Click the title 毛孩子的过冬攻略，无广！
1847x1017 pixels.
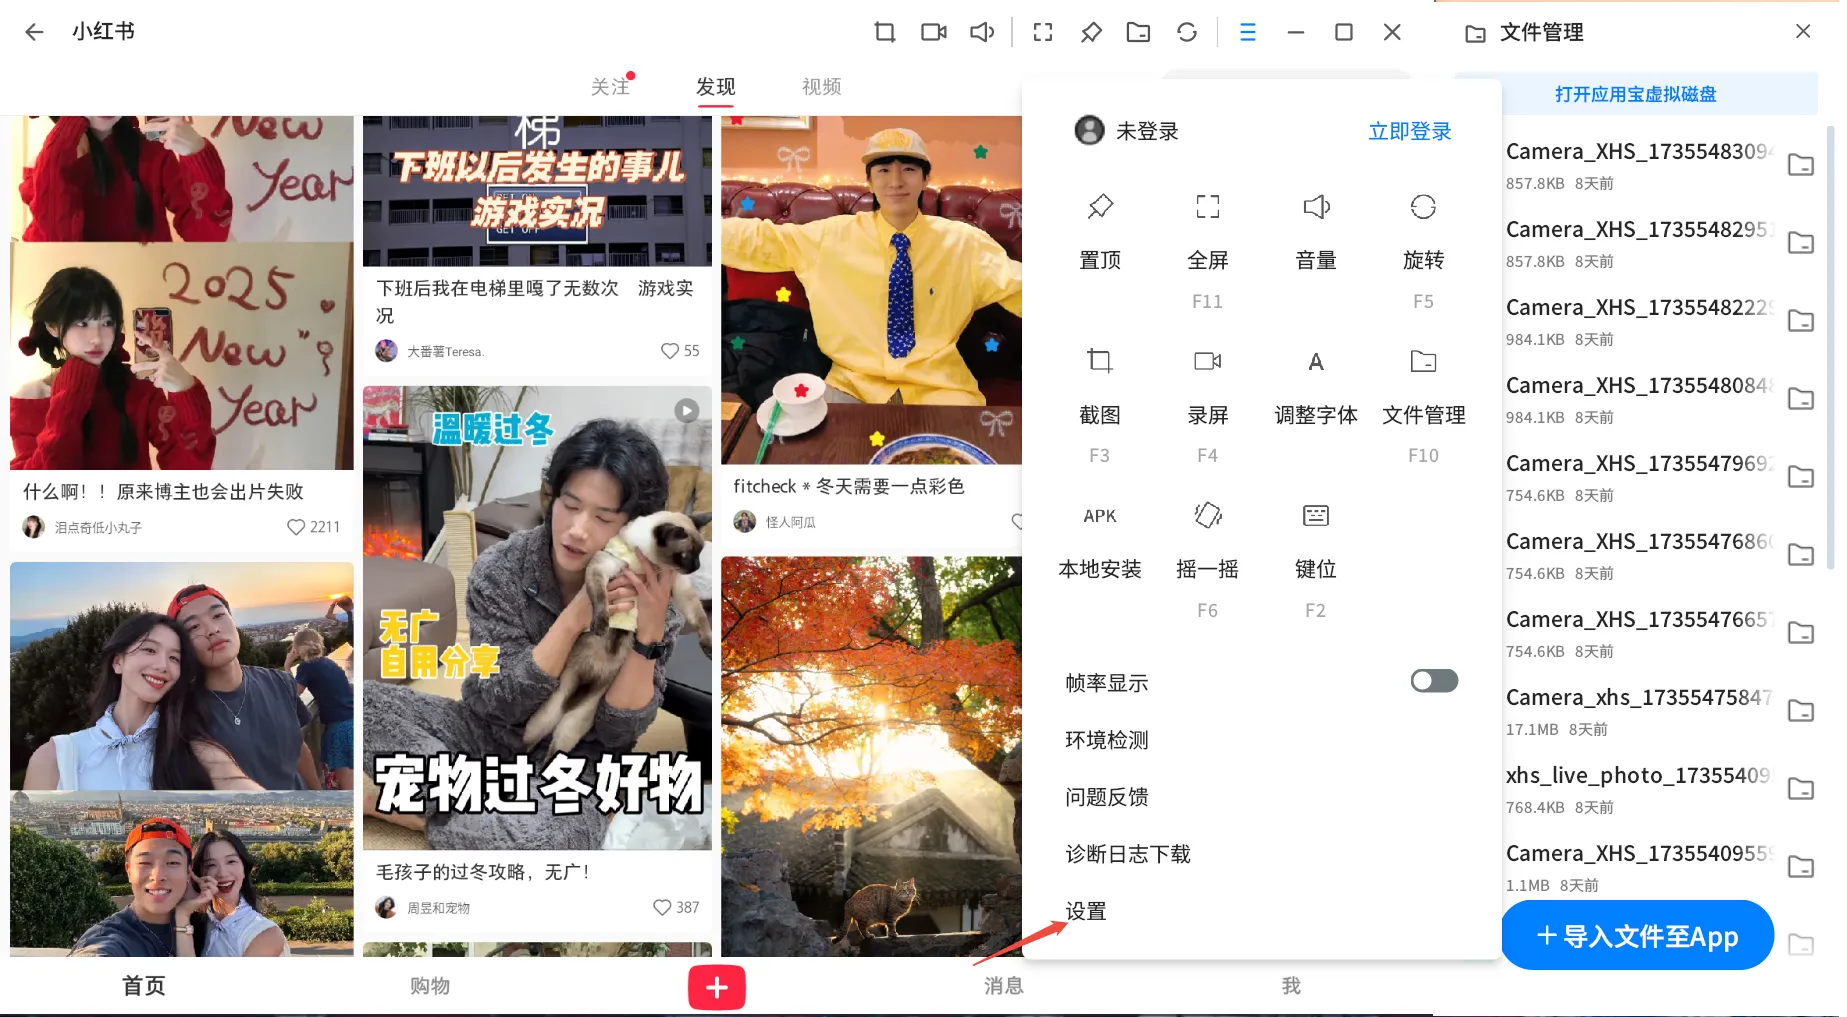click(x=484, y=872)
